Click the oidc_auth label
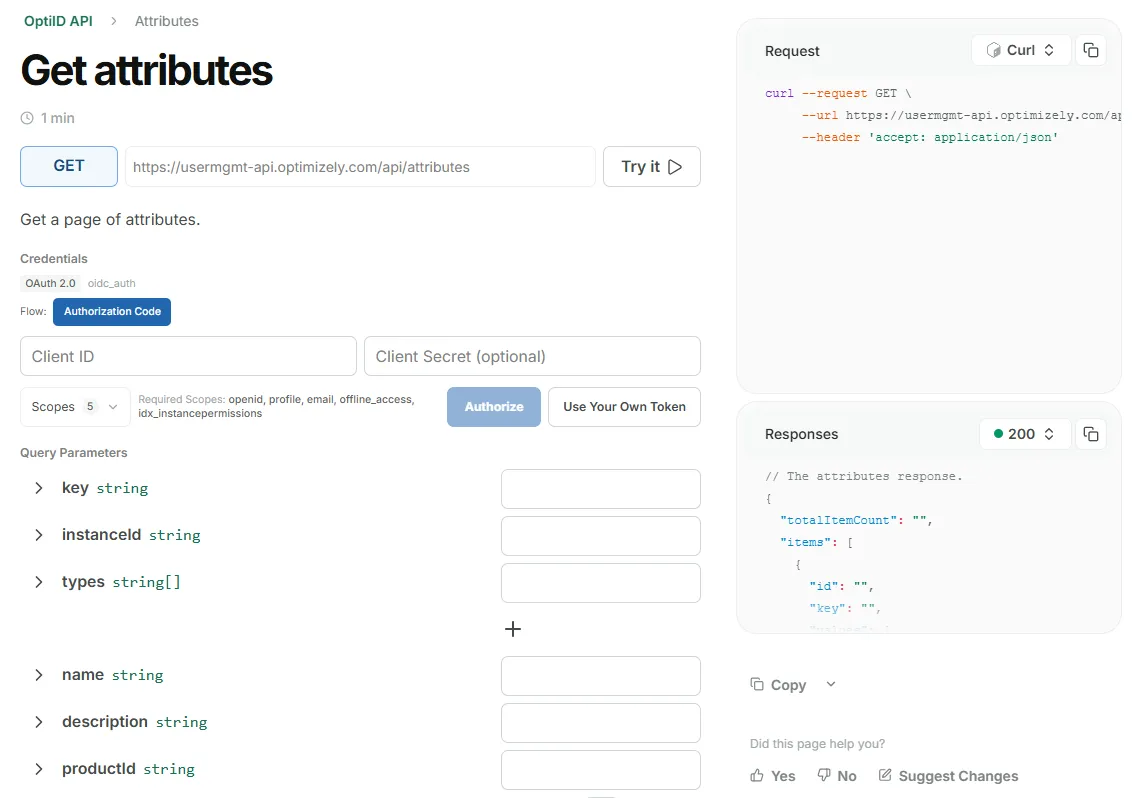Viewport: 1138px width, 798px height. coord(112,283)
